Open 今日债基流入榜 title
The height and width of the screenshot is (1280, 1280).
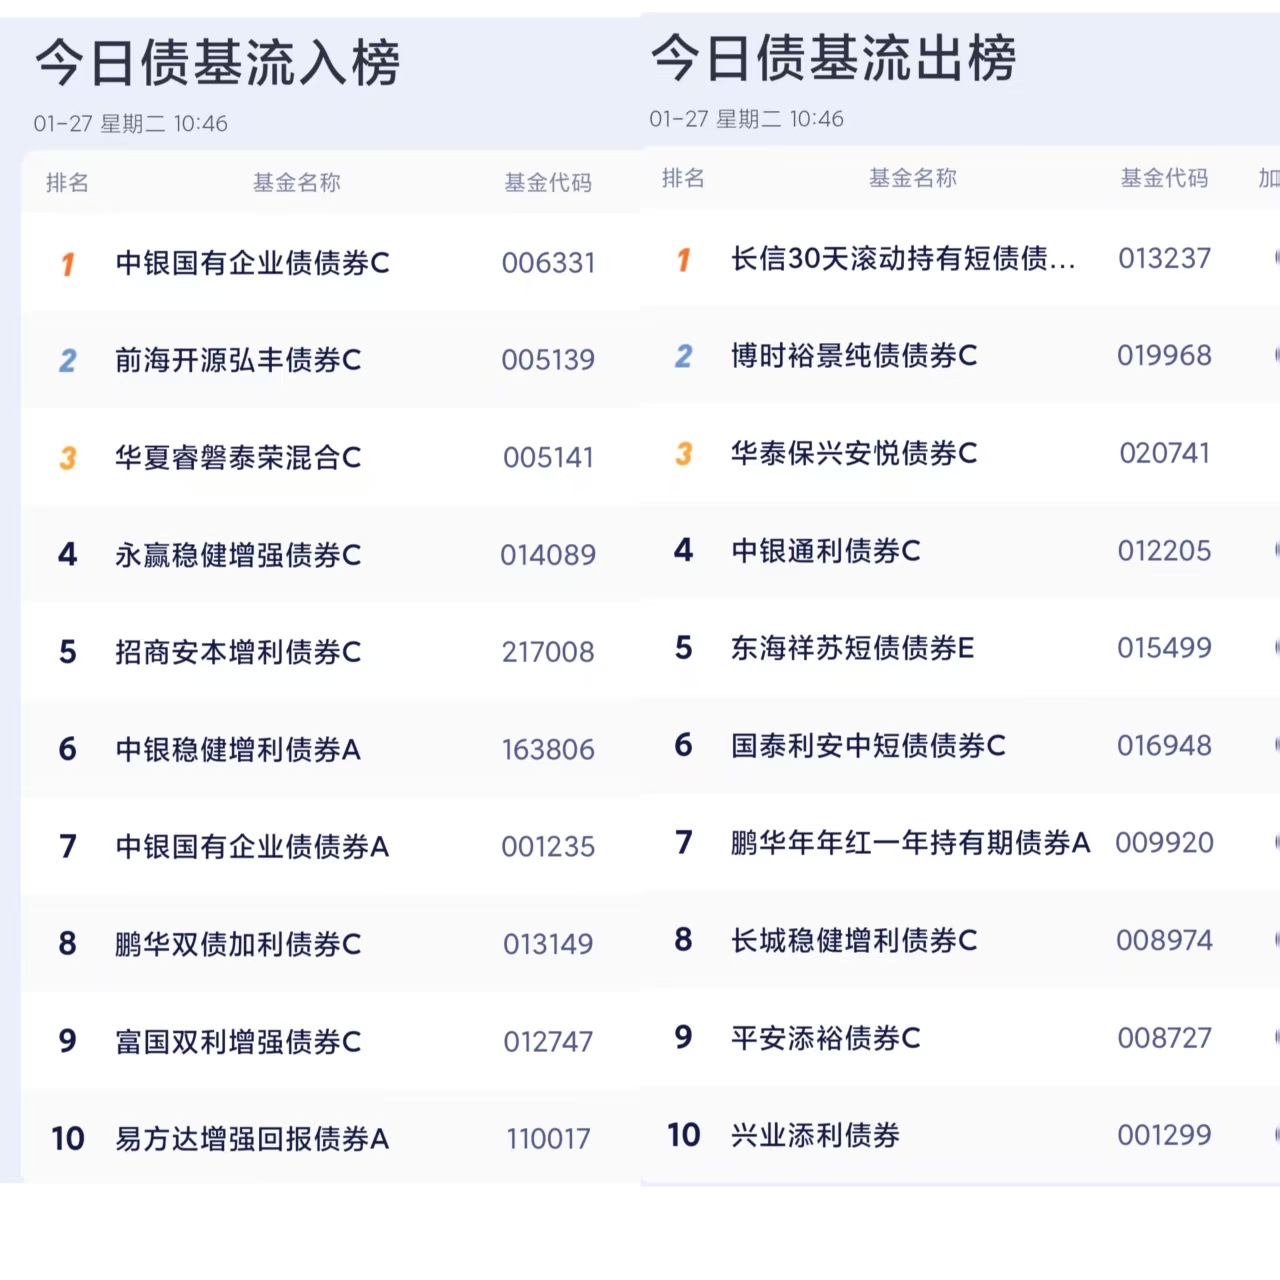click(218, 64)
